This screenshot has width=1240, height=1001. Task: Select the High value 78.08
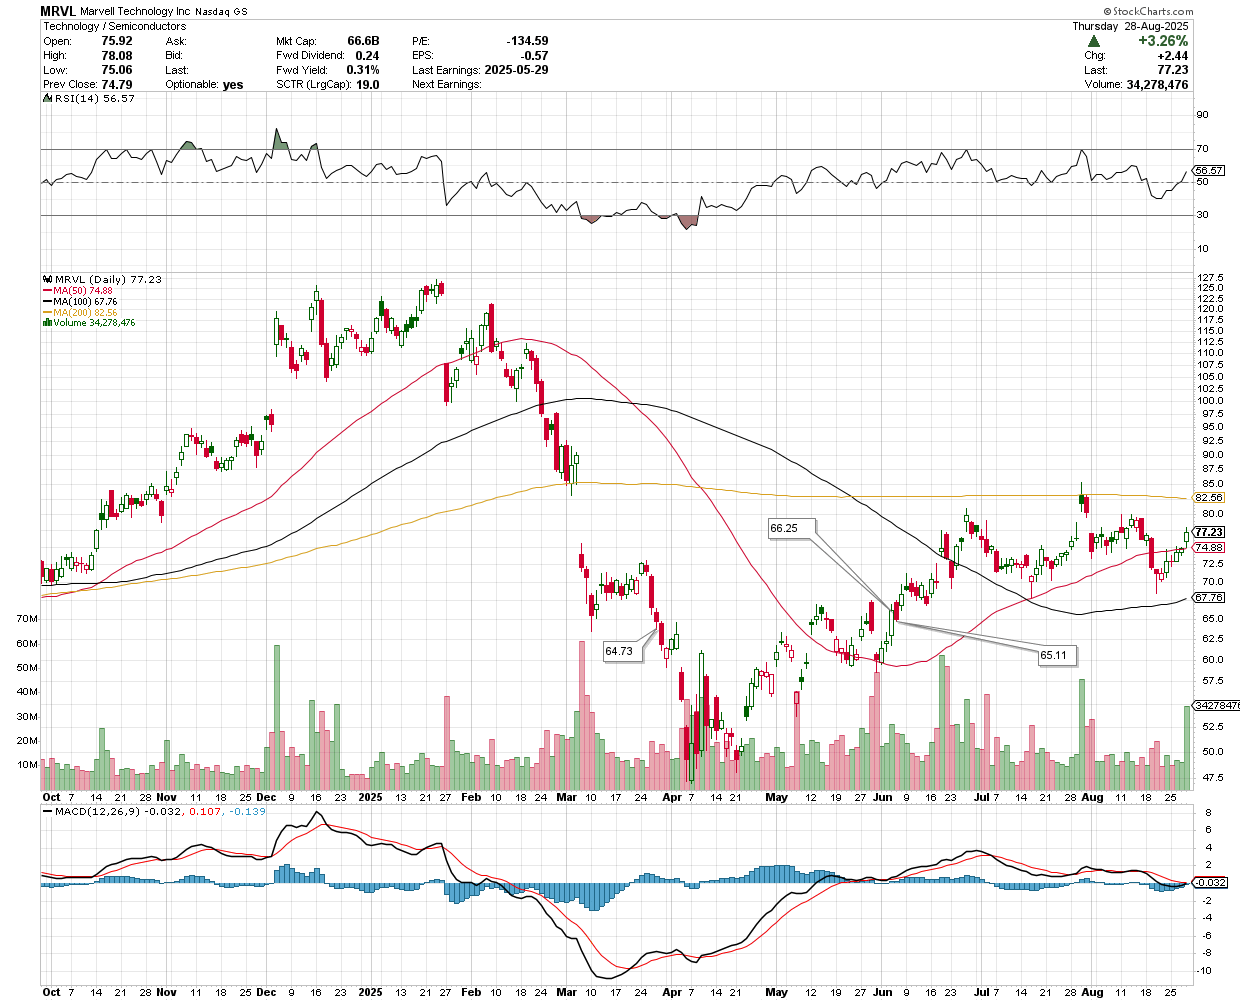click(x=117, y=56)
